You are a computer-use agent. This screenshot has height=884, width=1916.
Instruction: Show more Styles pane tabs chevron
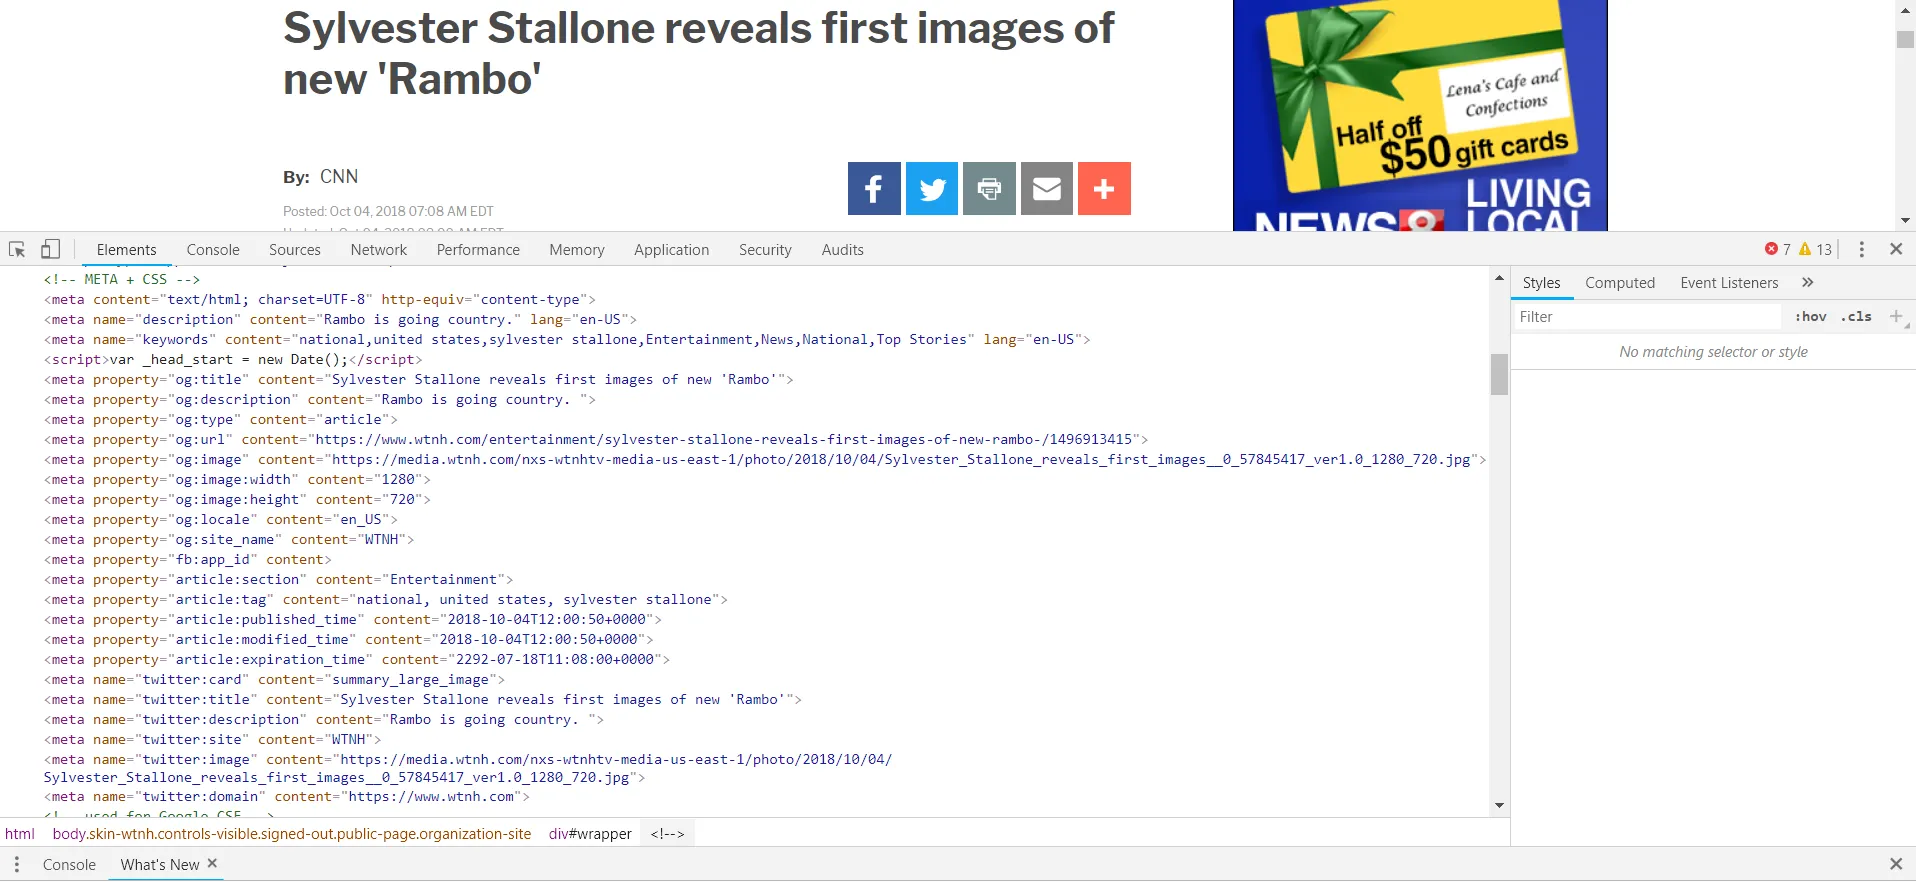click(x=1808, y=283)
